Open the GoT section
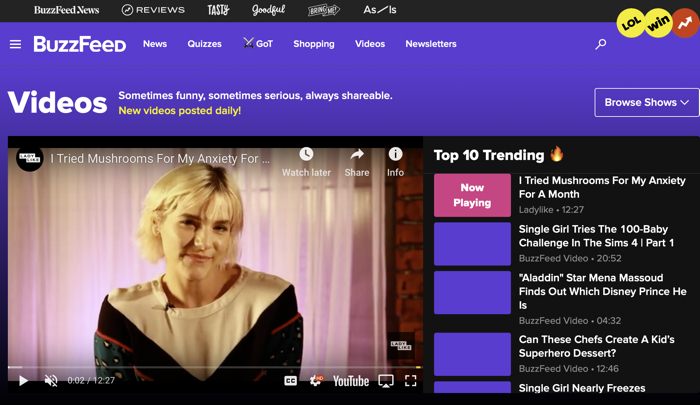Screen dimensions: 700x405 click(258, 43)
